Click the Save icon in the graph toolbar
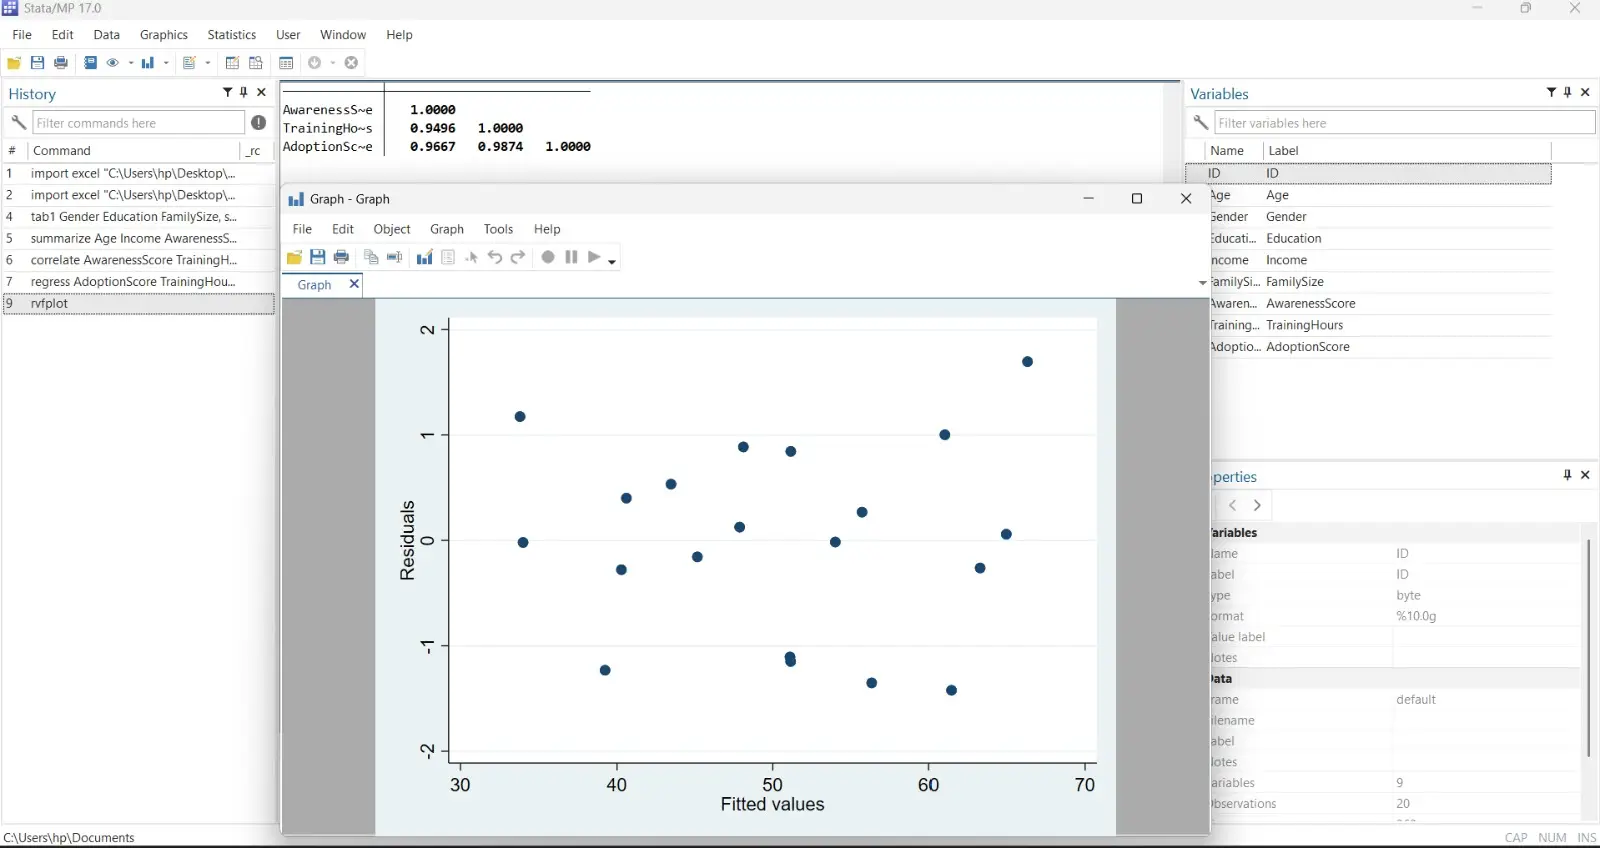The width and height of the screenshot is (1600, 848). click(317, 258)
